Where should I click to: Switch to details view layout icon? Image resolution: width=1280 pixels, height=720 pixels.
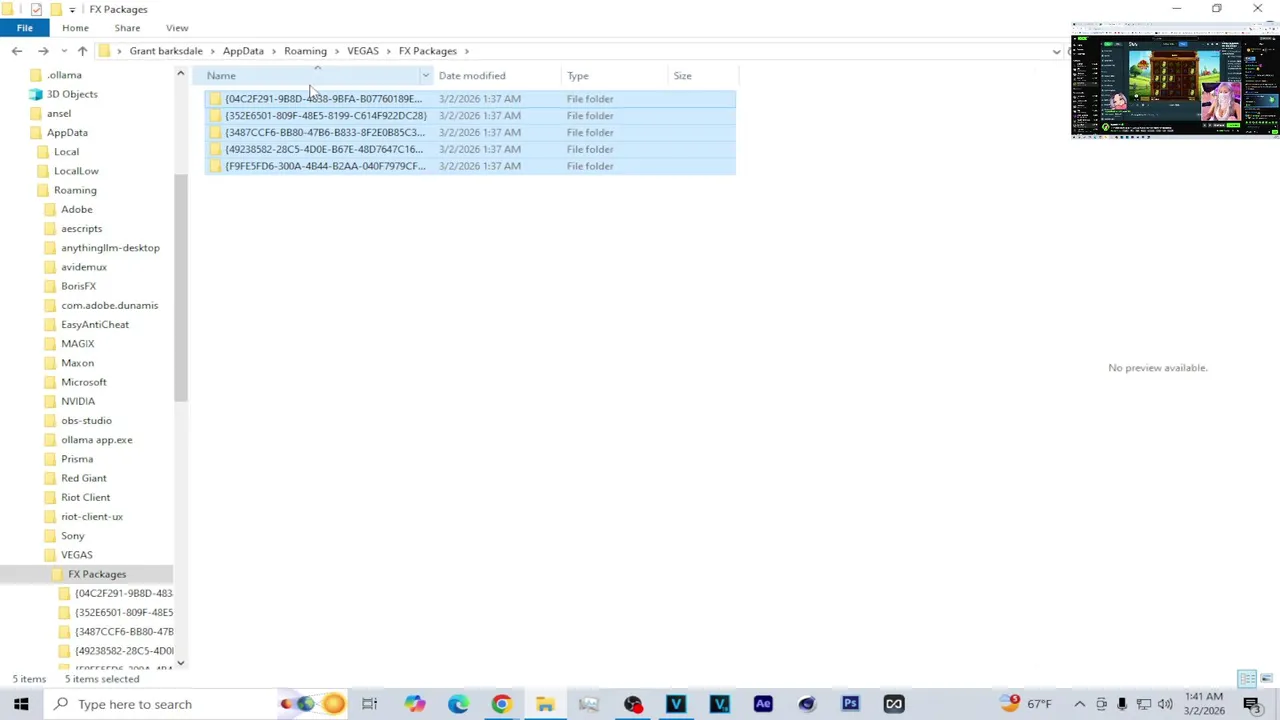[x=1247, y=679]
